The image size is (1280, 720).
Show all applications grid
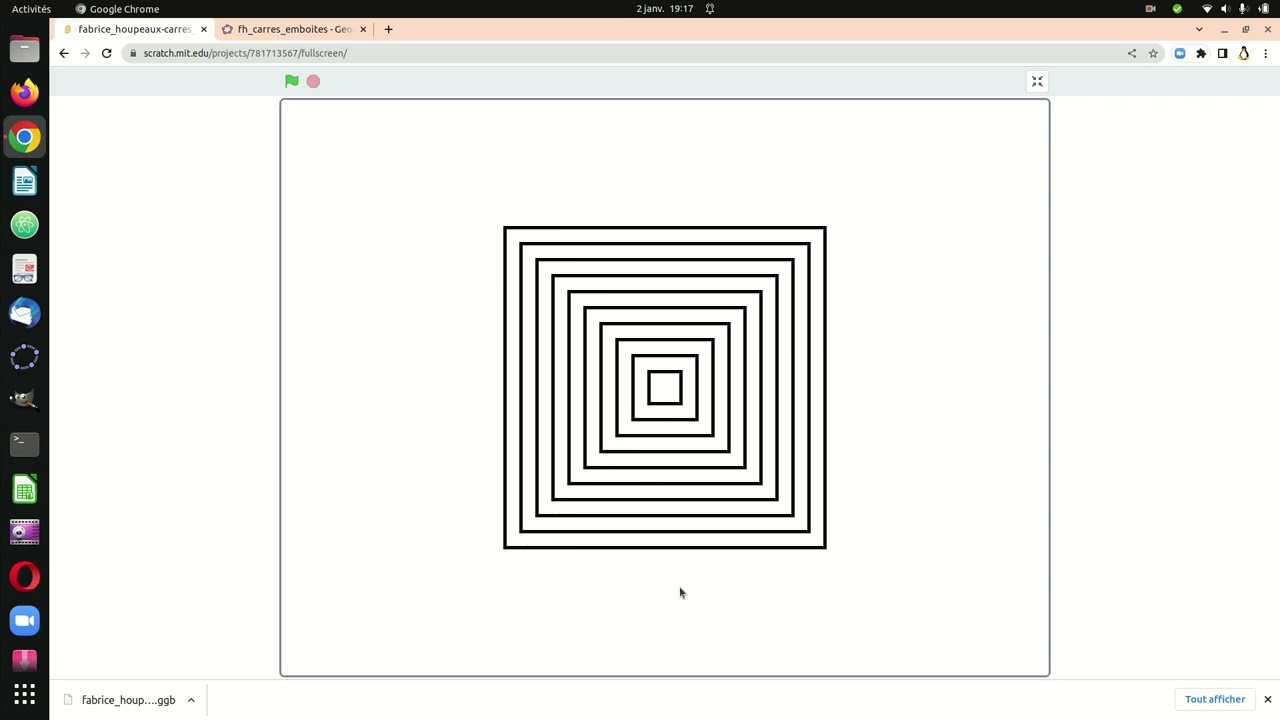(x=24, y=694)
